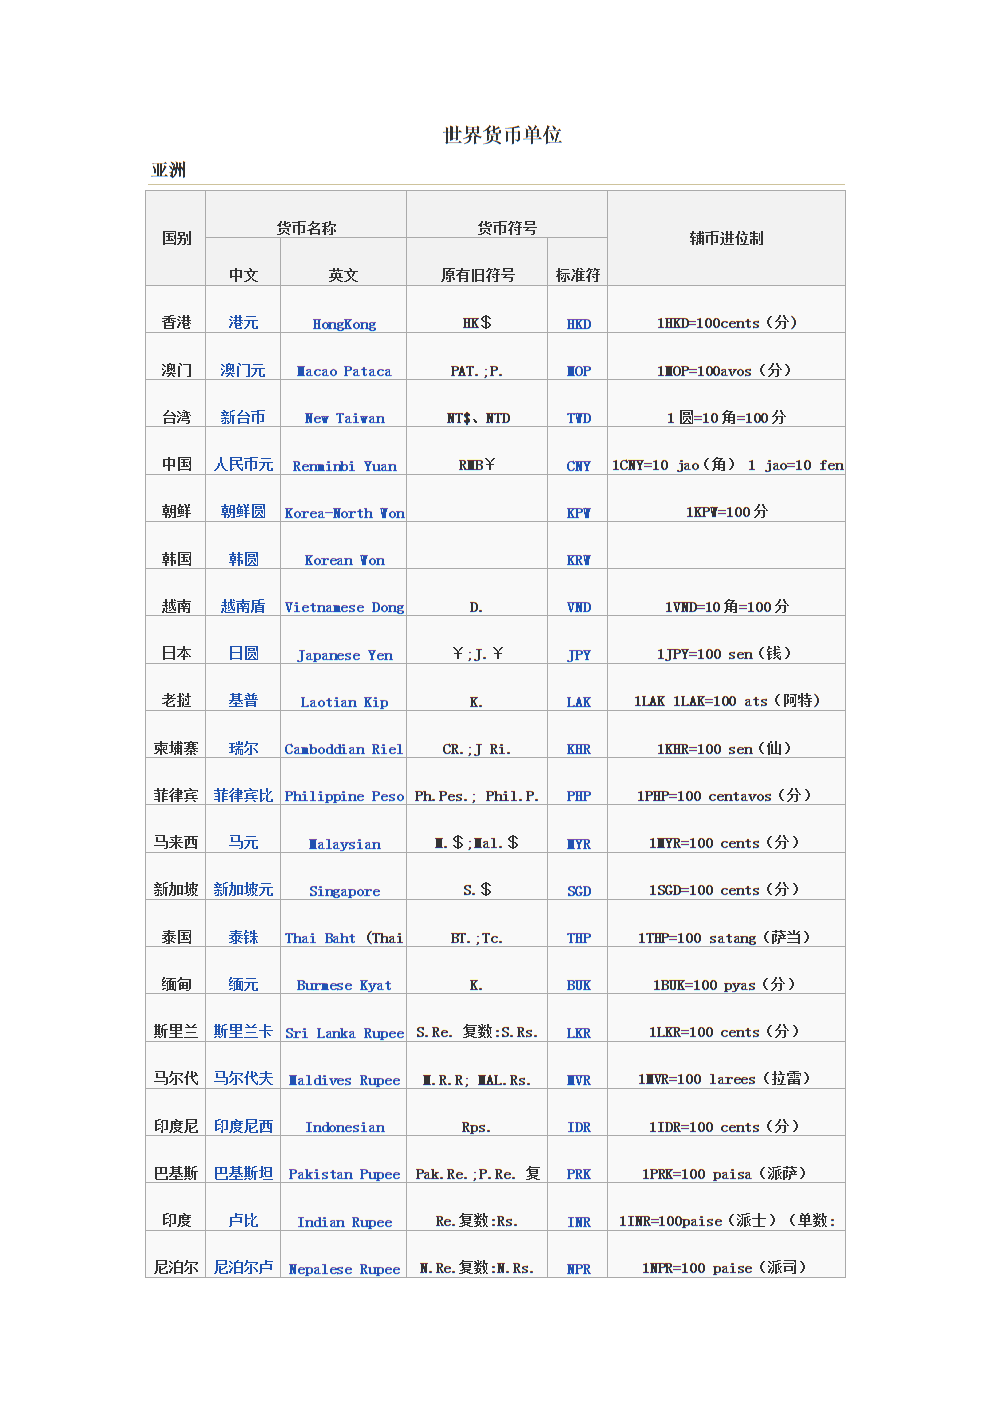The width and height of the screenshot is (992, 1403).
Task: Select the 新台币 link in Taiwan row
Action: (243, 417)
